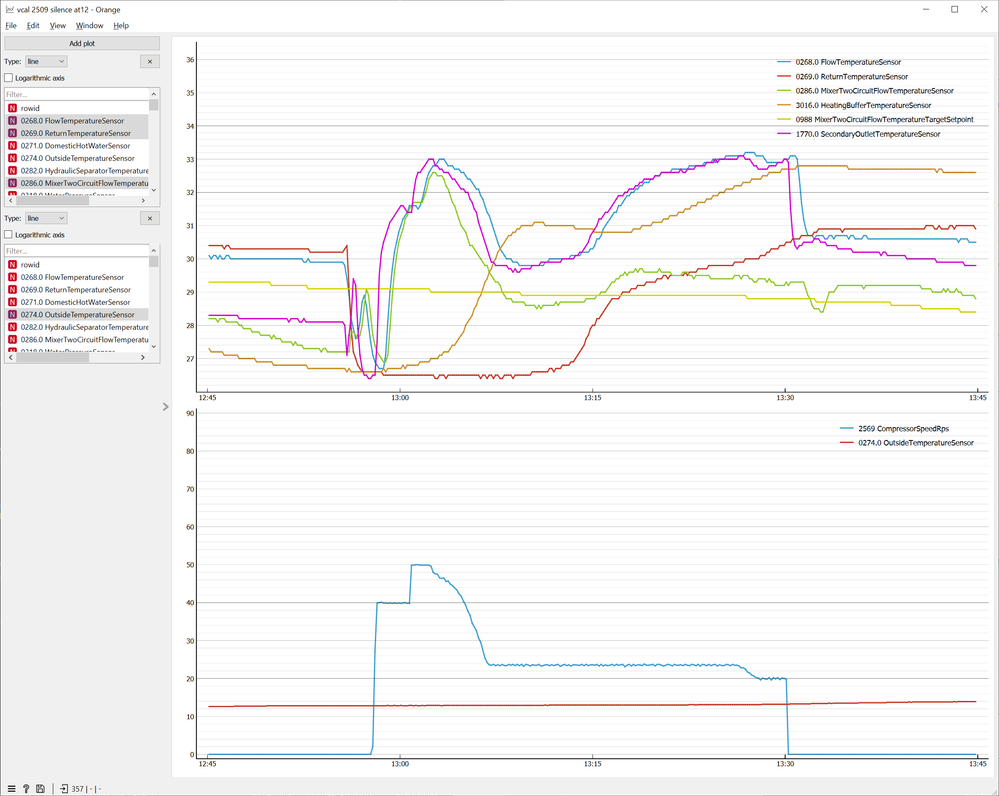Click the help question mark icon

pos(26,788)
